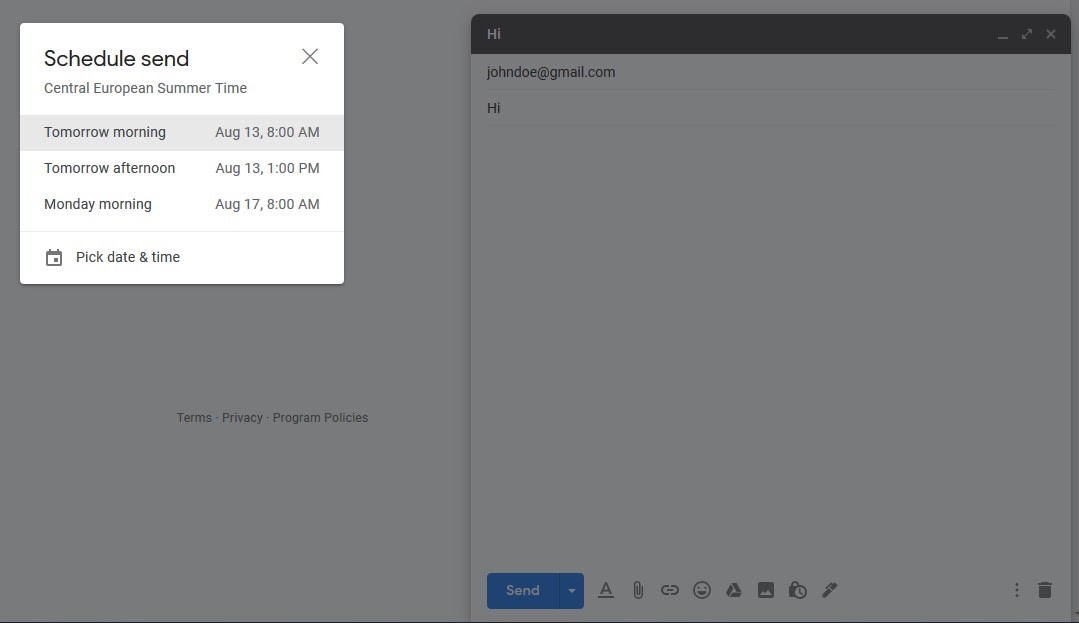The width and height of the screenshot is (1079, 623).
Task: Open Pick date & time option
Action: pyautogui.click(x=182, y=257)
